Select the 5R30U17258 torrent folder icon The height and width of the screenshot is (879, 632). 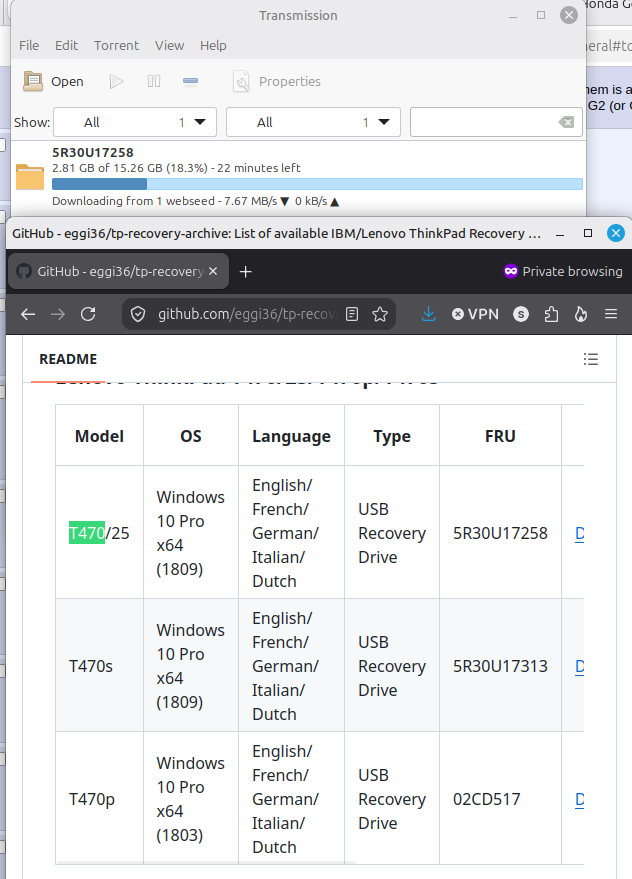pos(30,177)
